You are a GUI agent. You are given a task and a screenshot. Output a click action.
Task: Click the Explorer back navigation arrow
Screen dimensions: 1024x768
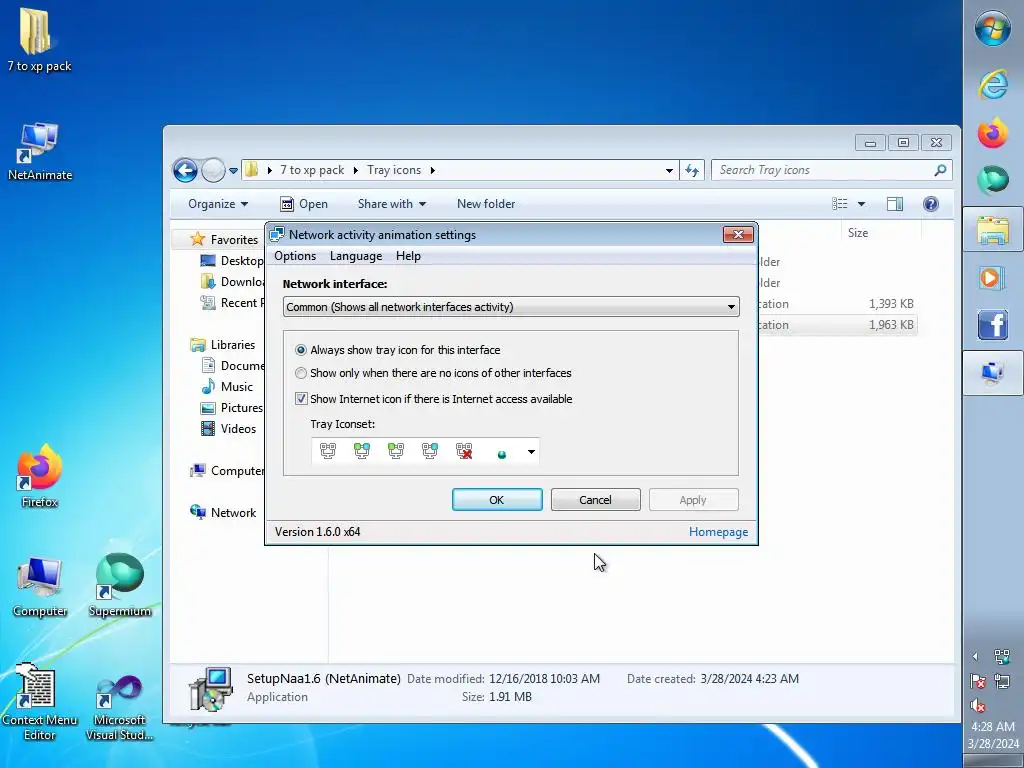(x=185, y=170)
